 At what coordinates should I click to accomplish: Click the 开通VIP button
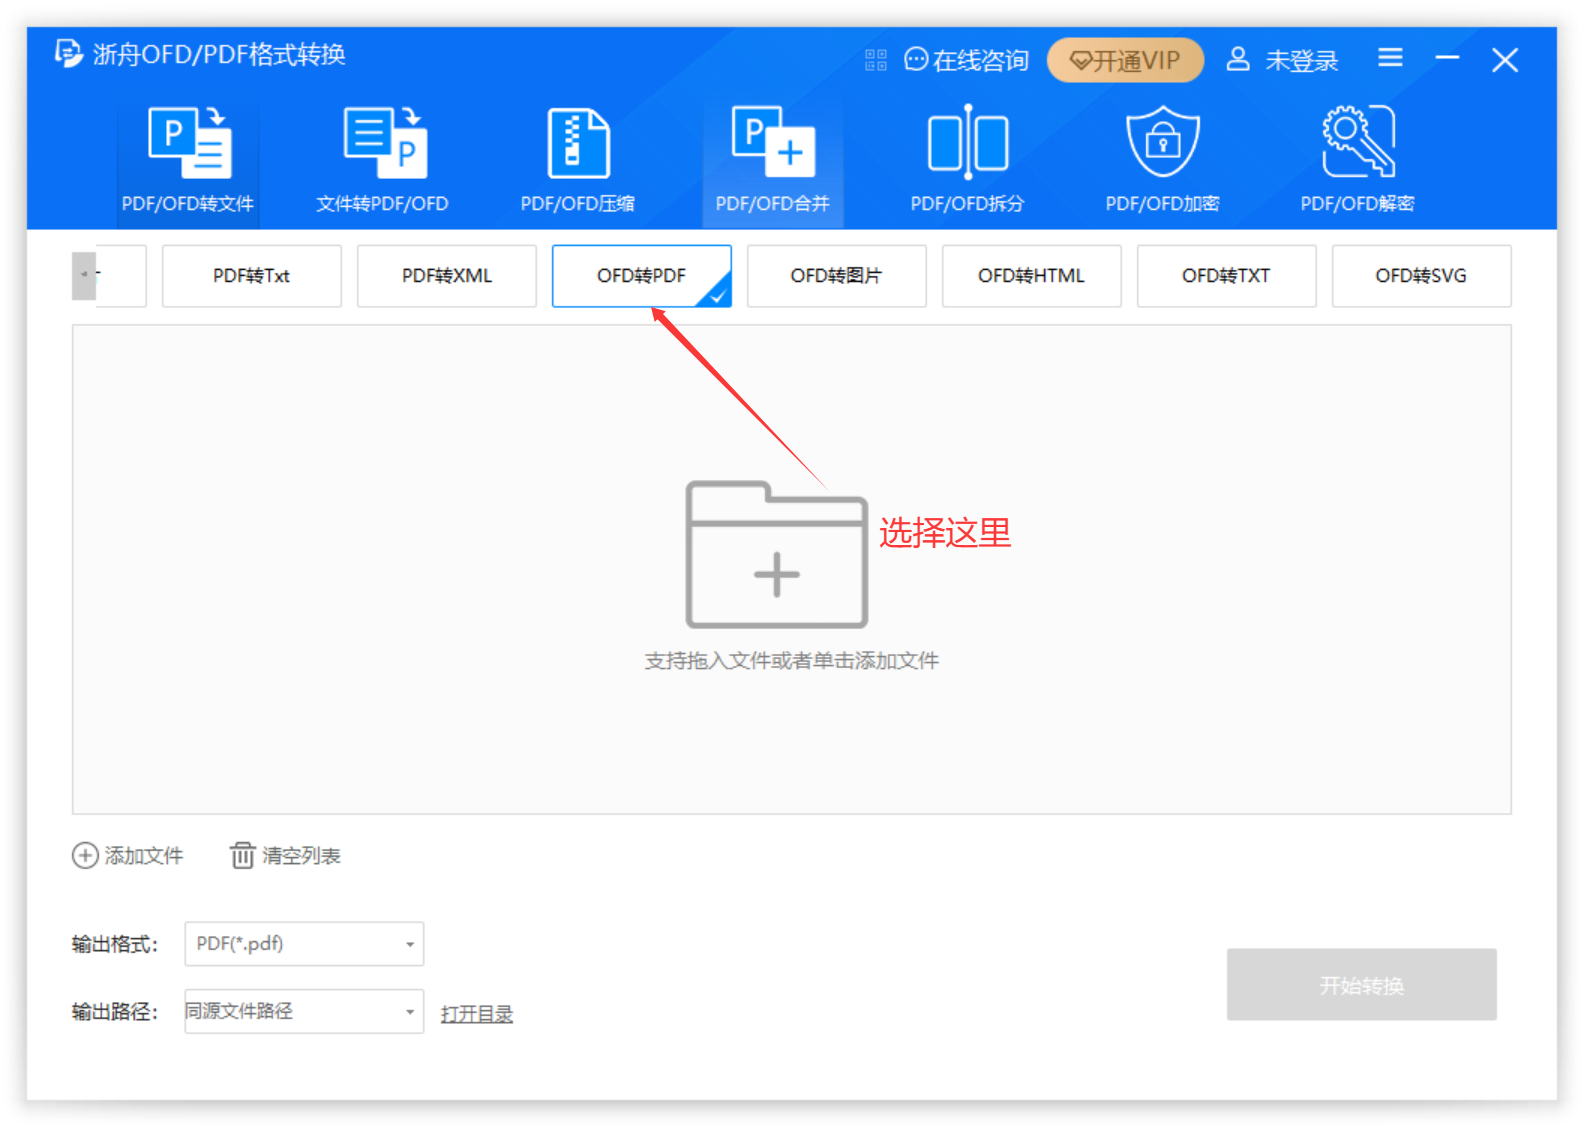point(1125,60)
